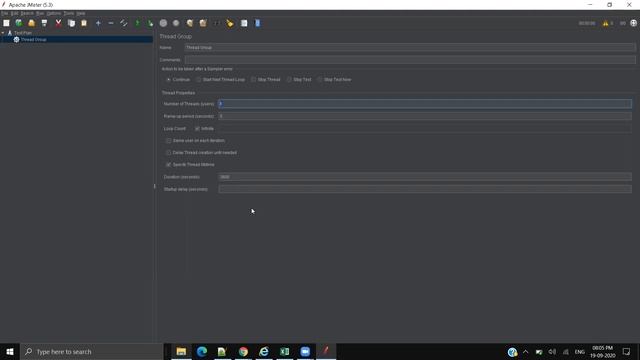Collapse the Test Plan tree node arrow
This screenshot has height=360, width=640.
3,33
